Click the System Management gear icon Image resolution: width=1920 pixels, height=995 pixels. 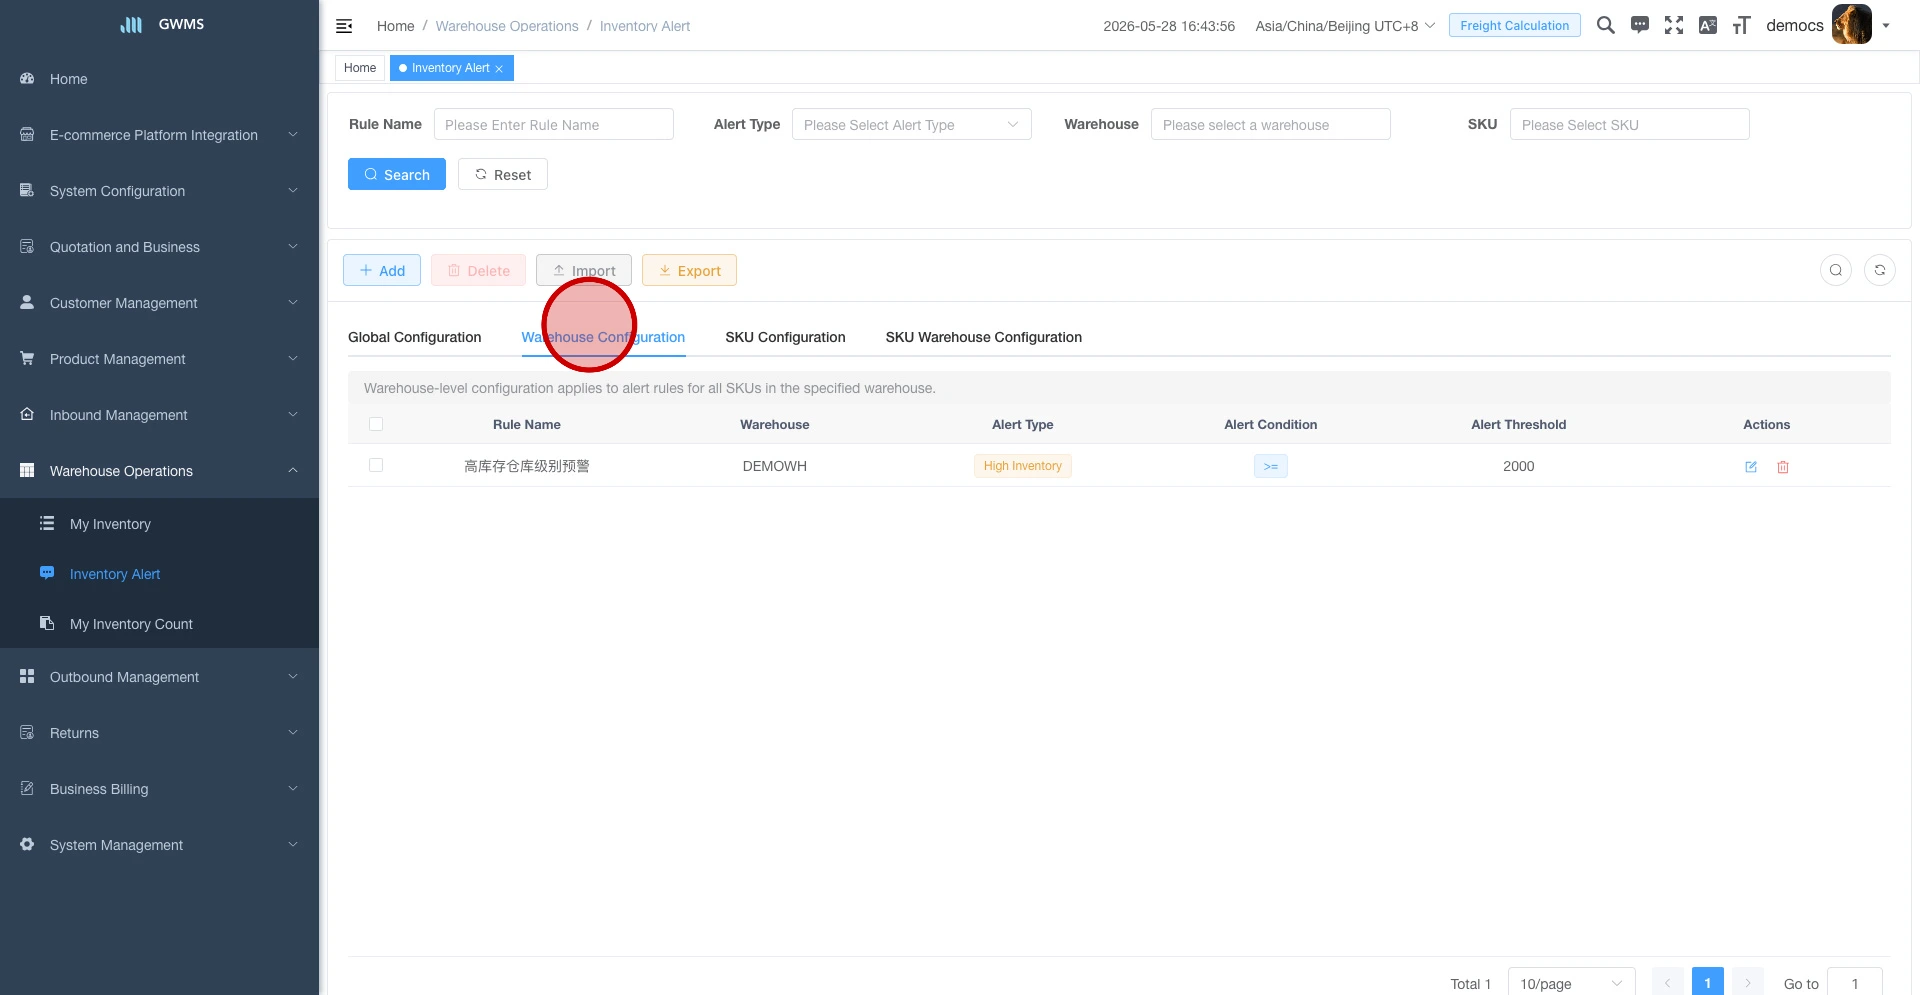coord(27,844)
